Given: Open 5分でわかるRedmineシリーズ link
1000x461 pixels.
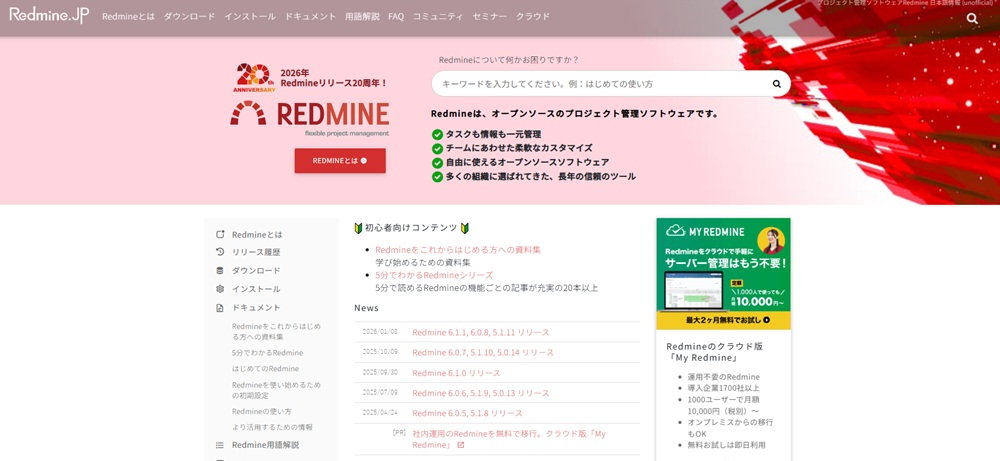Looking at the screenshot, I should tap(434, 275).
